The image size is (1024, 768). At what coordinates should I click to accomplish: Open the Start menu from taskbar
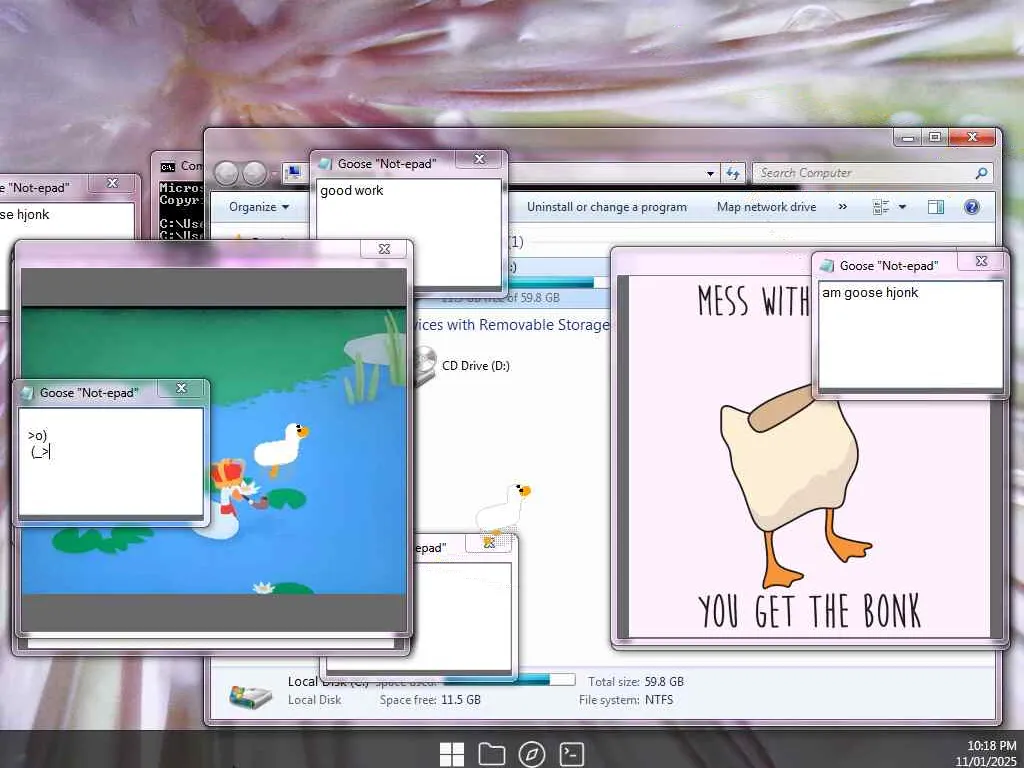point(452,754)
